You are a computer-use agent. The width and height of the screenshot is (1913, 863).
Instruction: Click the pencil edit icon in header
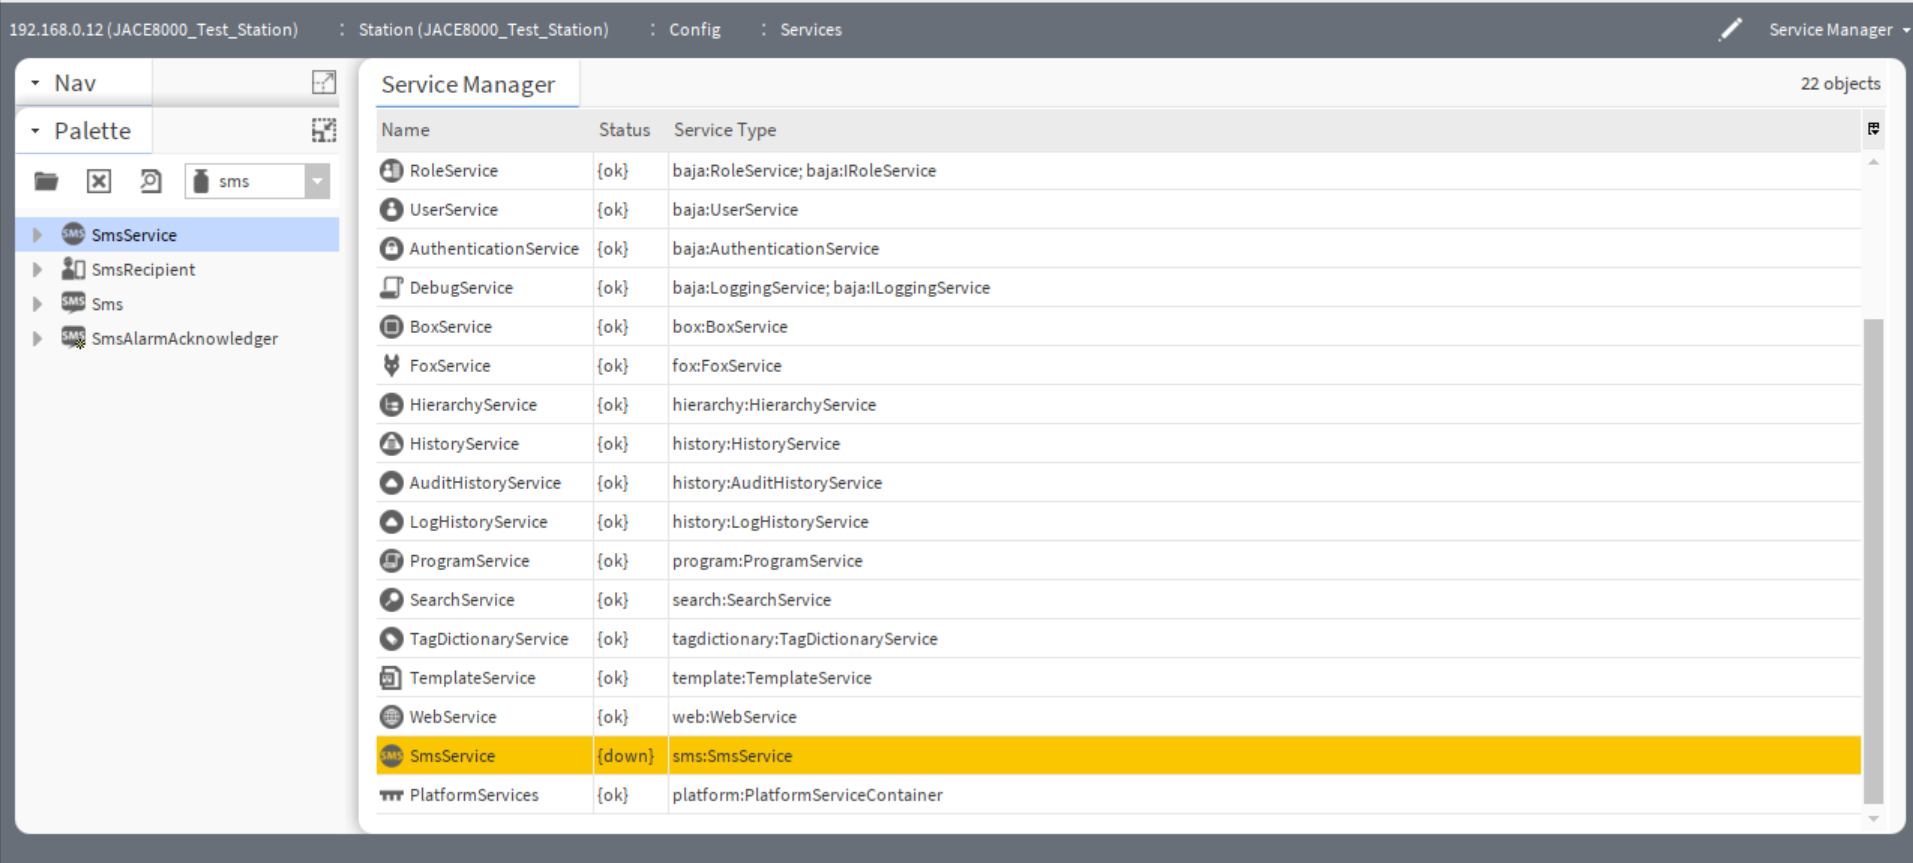click(1729, 30)
